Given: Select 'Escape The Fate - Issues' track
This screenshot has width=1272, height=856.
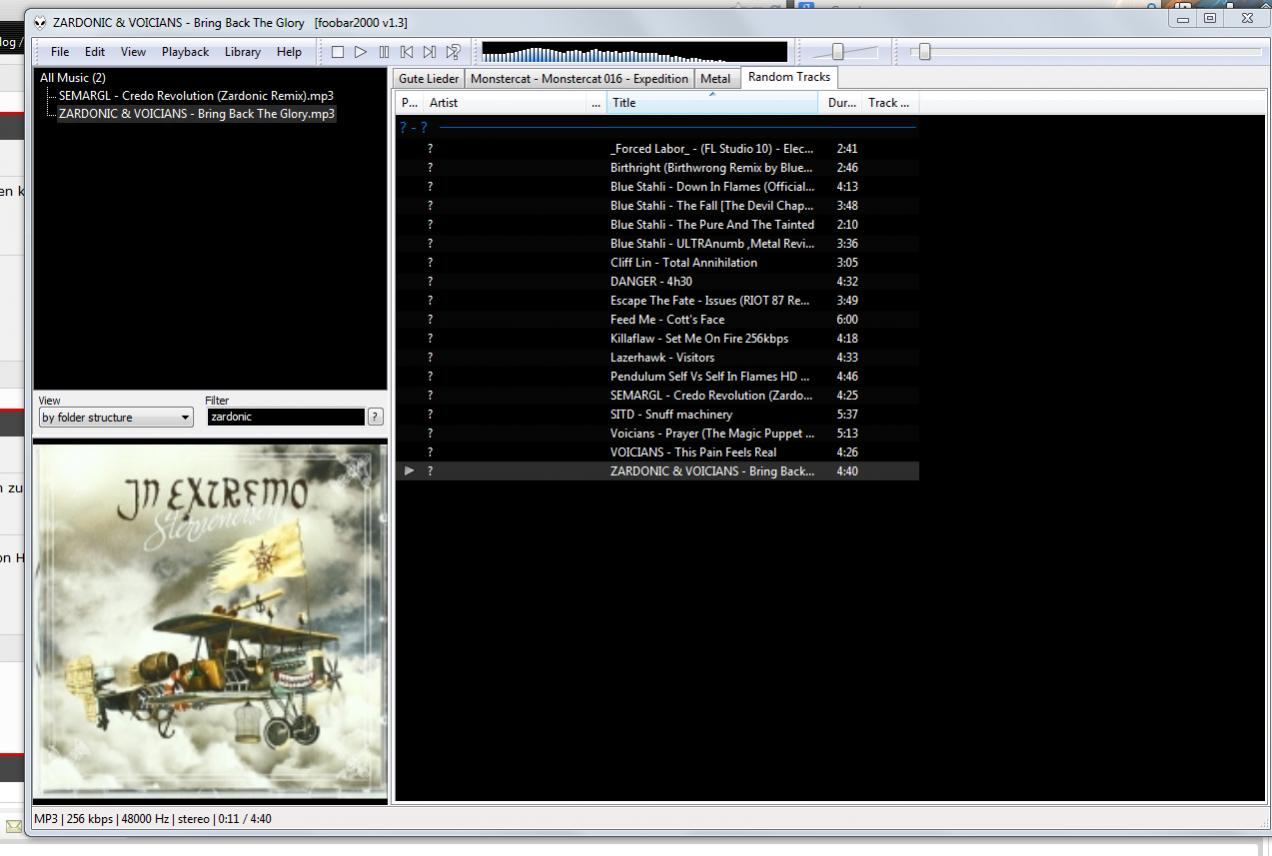Looking at the screenshot, I should [x=657, y=300].
